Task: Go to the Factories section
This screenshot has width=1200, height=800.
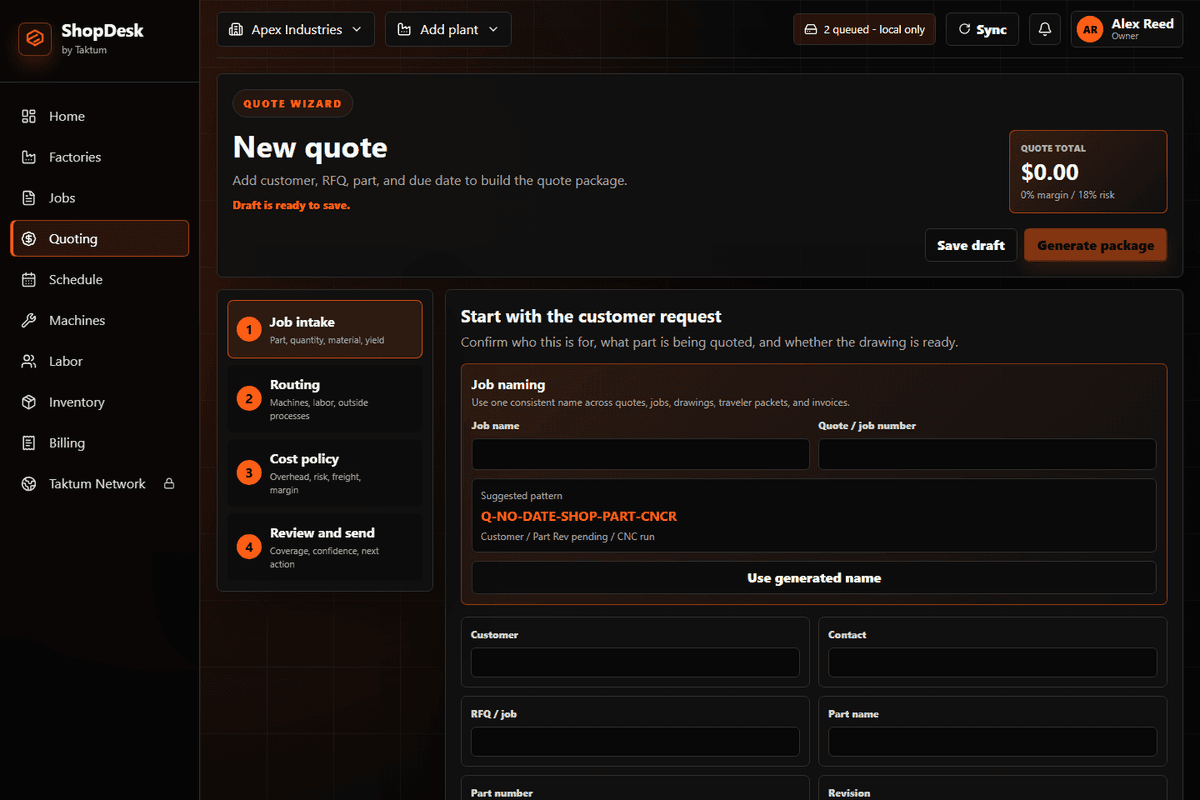Action: pos(100,157)
